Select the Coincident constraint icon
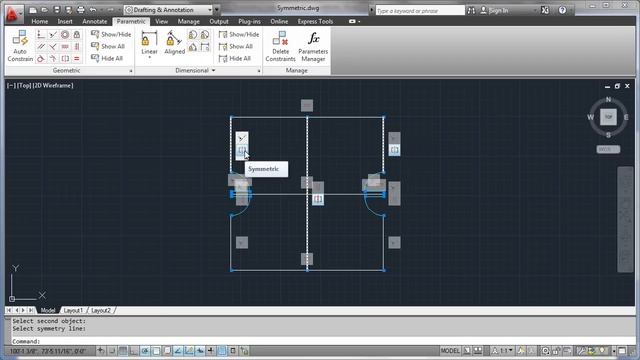 point(41,35)
